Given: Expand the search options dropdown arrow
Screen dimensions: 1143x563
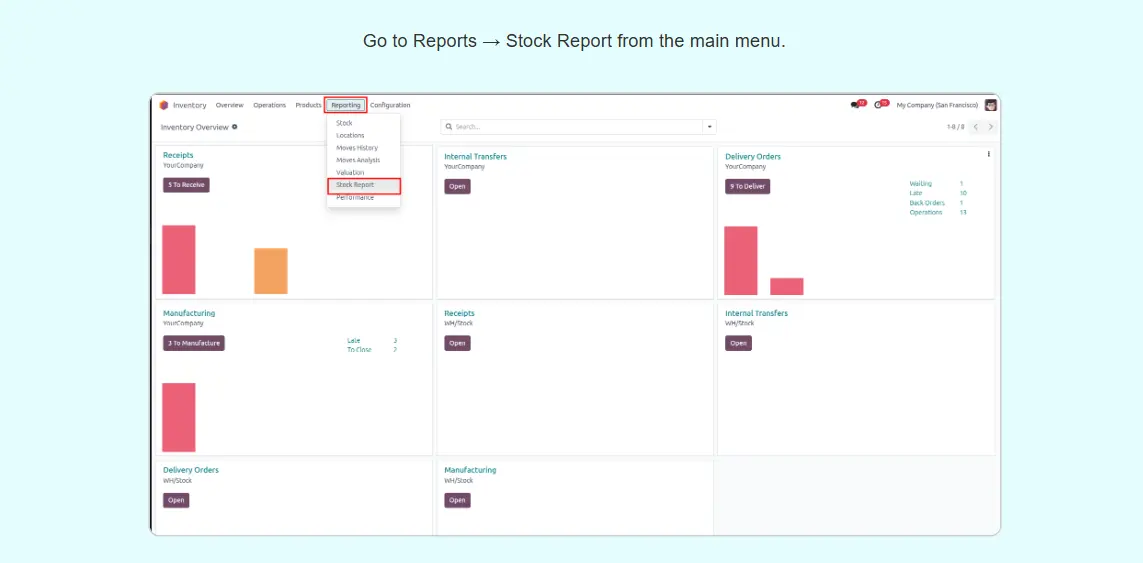Looking at the screenshot, I should click(710, 127).
